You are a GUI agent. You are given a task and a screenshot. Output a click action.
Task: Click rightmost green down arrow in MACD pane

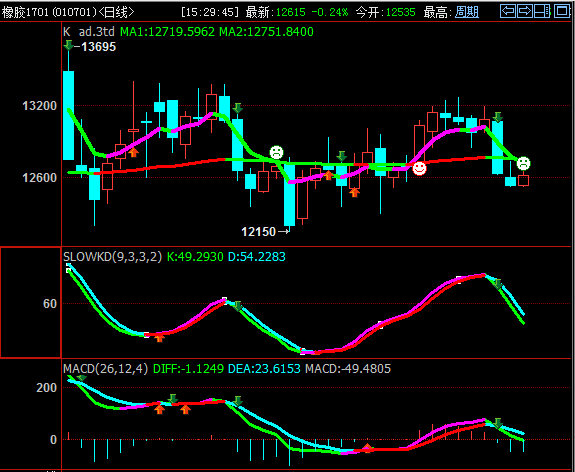pyautogui.click(x=498, y=423)
